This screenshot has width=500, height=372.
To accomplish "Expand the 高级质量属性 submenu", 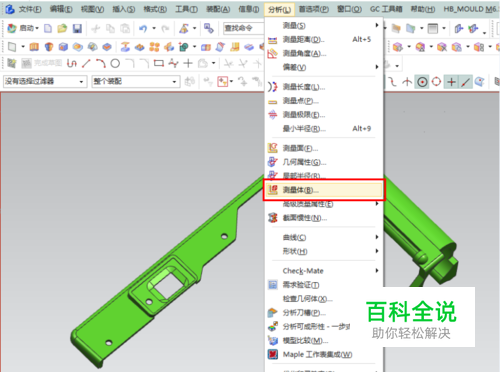I will (323, 204).
